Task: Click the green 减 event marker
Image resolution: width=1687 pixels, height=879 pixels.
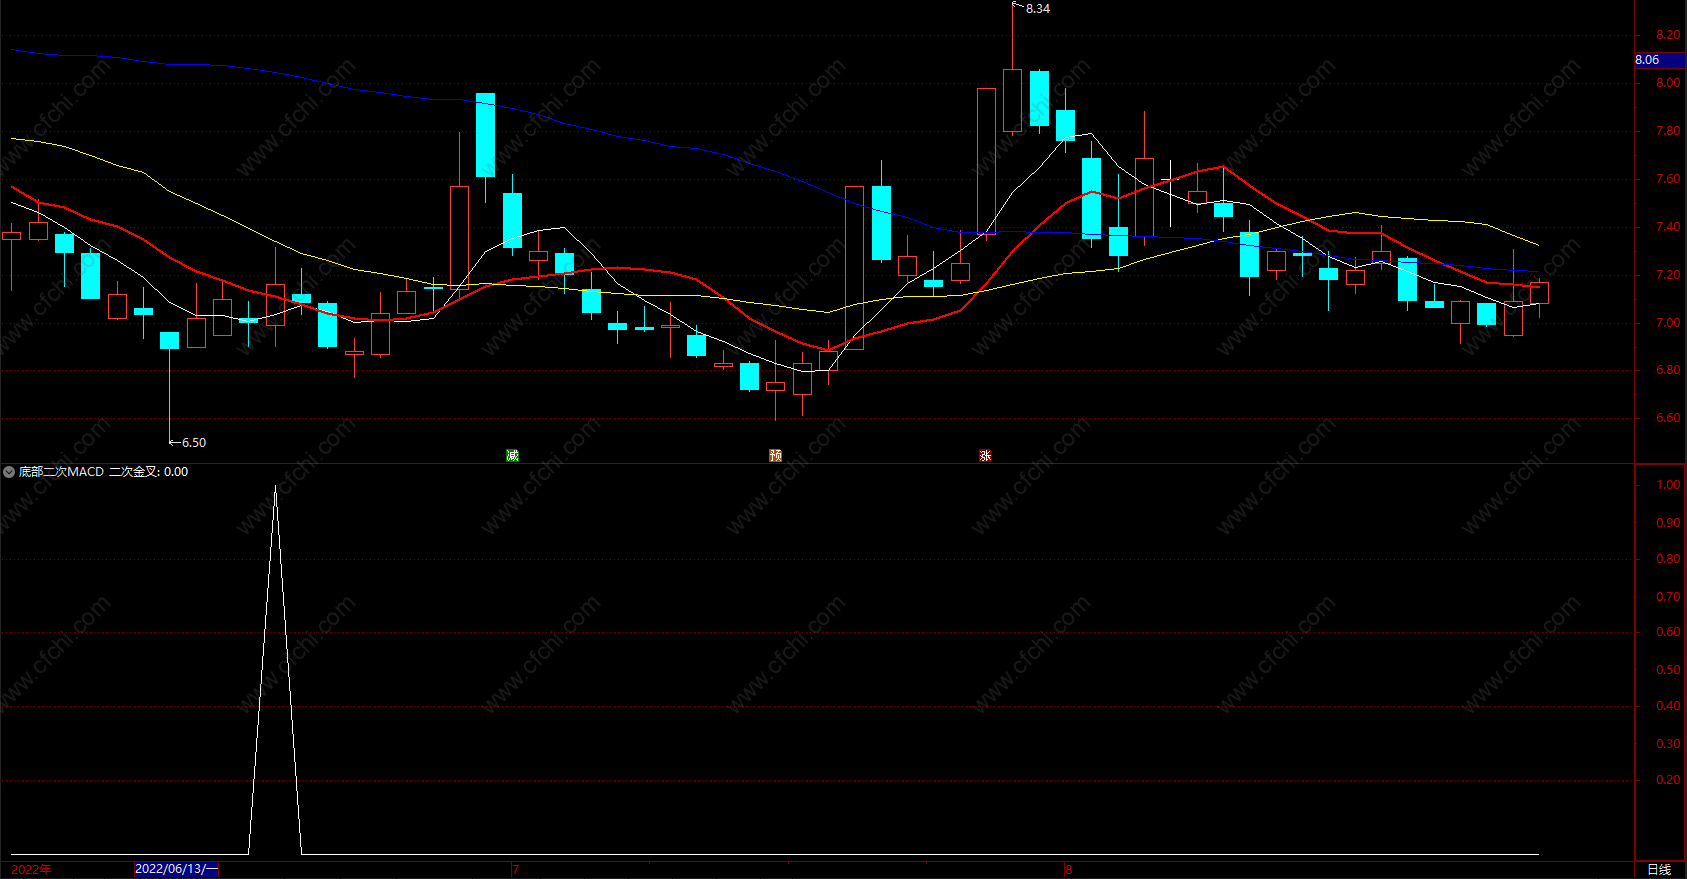Action: coord(513,456)
